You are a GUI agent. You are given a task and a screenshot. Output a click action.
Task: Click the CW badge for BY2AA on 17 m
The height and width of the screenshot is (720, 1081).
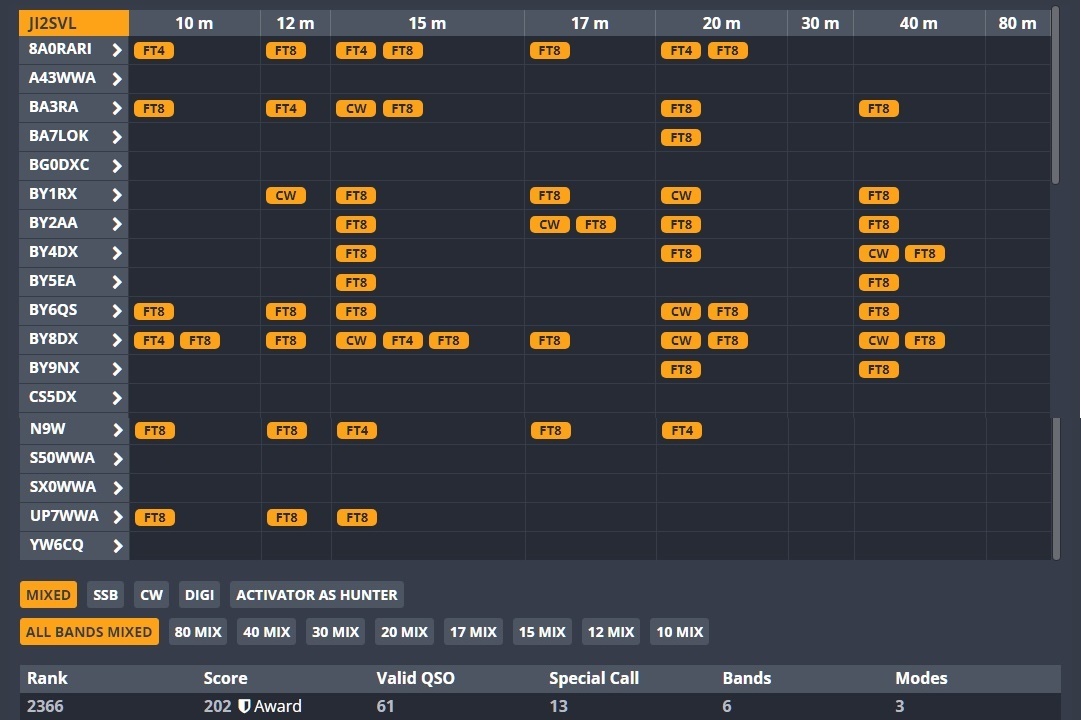coord(550,225)
